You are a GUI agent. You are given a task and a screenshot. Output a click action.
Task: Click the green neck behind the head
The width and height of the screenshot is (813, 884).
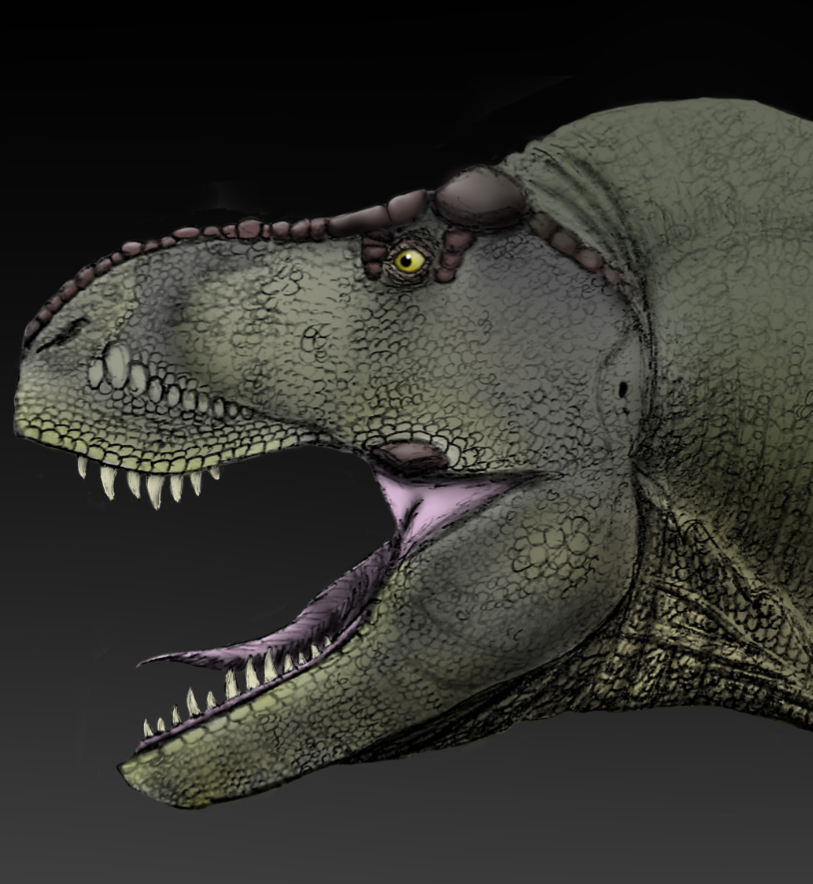700,250
